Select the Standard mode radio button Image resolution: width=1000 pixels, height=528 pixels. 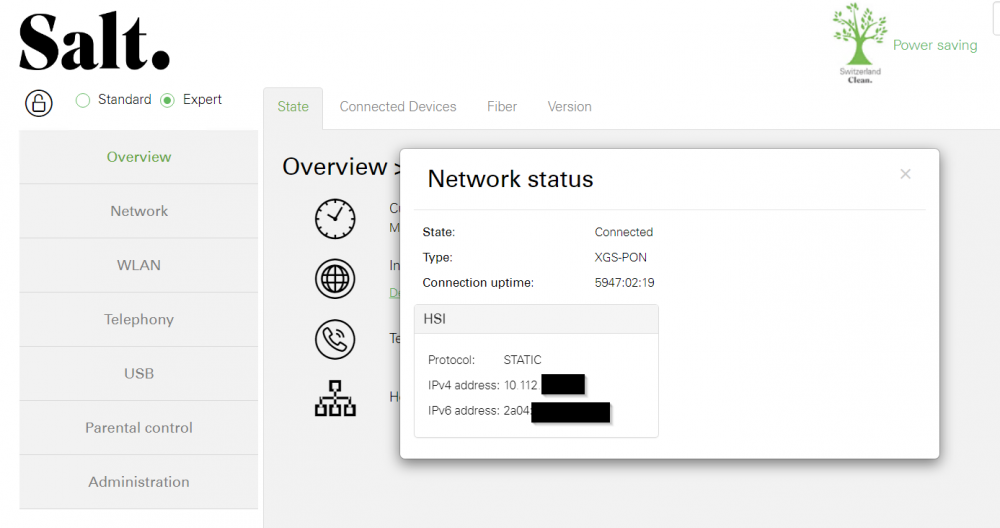83,100
